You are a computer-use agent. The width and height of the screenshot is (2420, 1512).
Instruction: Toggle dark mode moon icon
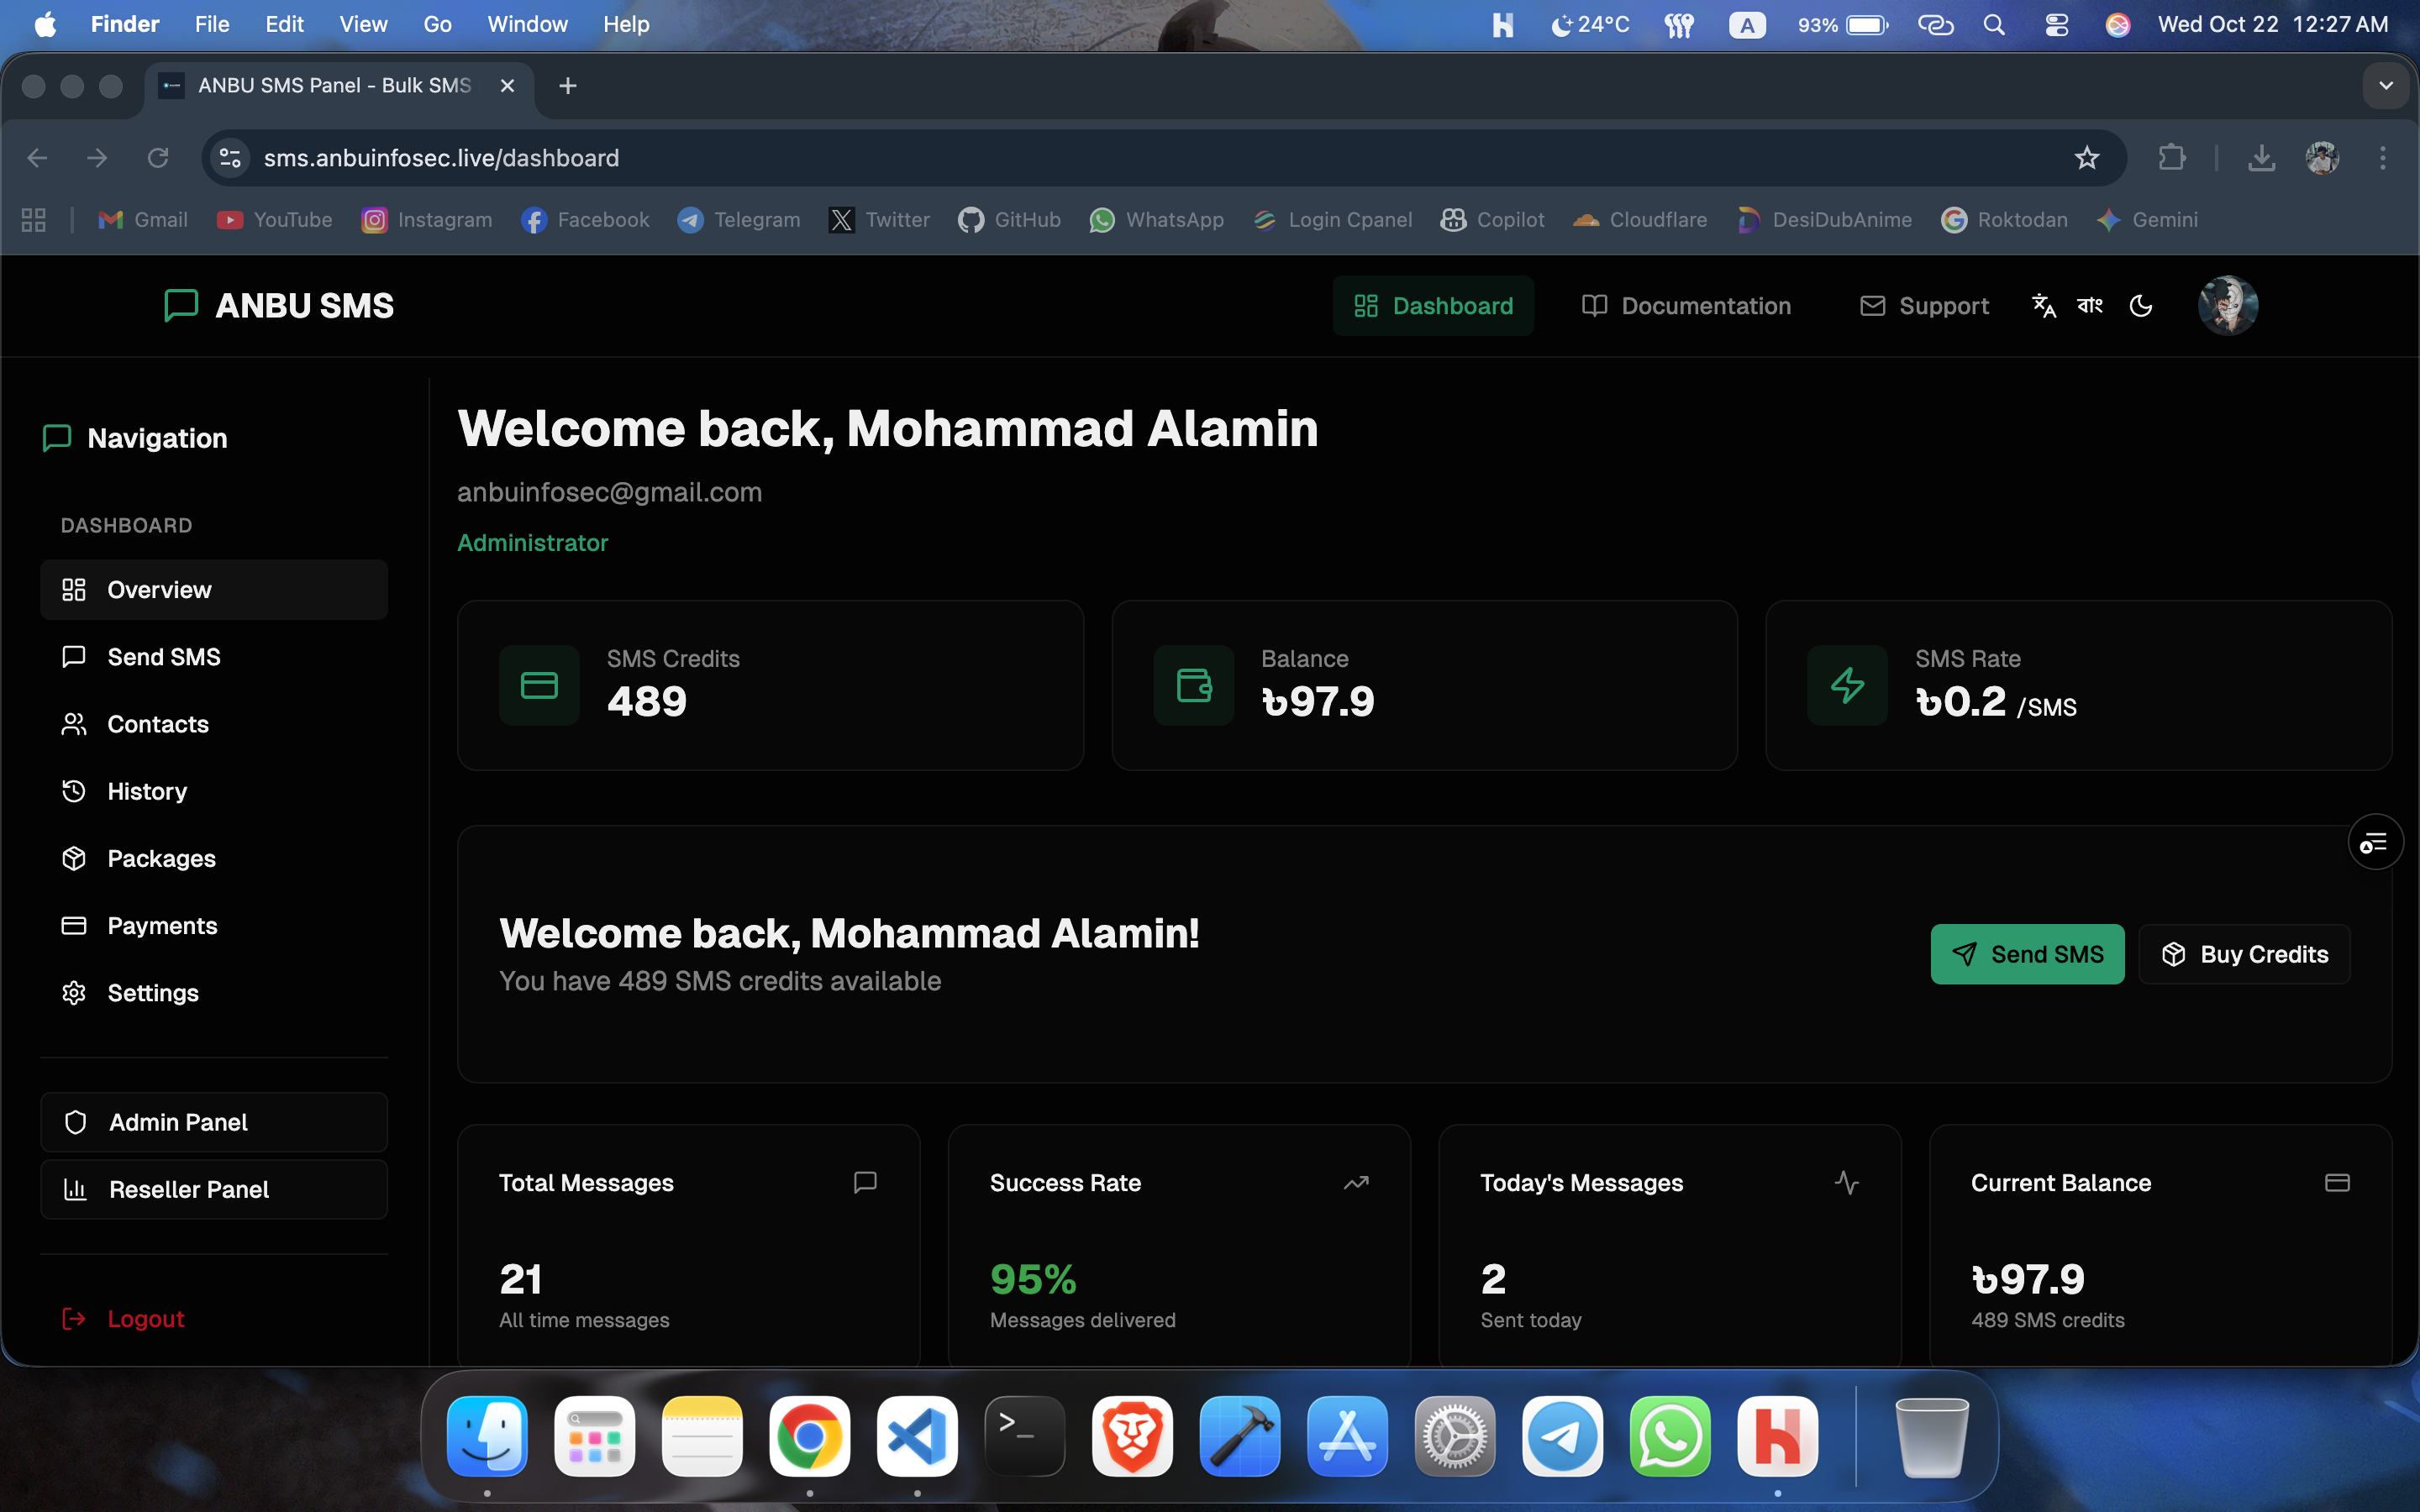tap(2141, 306)
